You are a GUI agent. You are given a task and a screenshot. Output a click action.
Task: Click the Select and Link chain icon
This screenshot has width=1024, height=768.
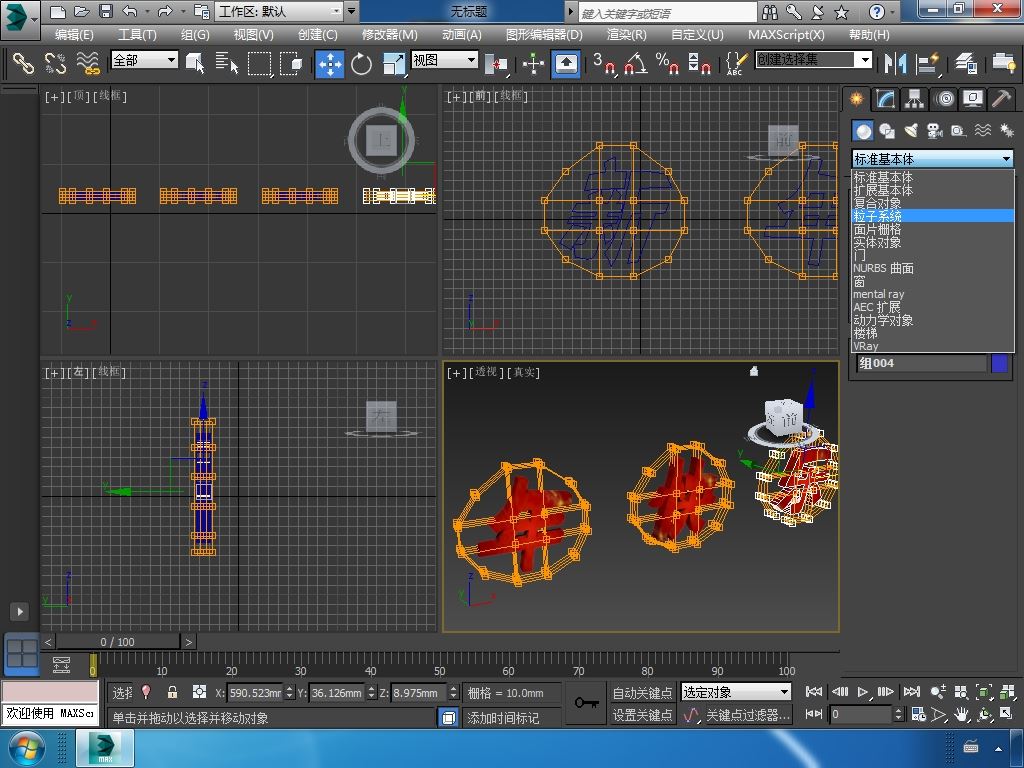(x=23, y=63)
